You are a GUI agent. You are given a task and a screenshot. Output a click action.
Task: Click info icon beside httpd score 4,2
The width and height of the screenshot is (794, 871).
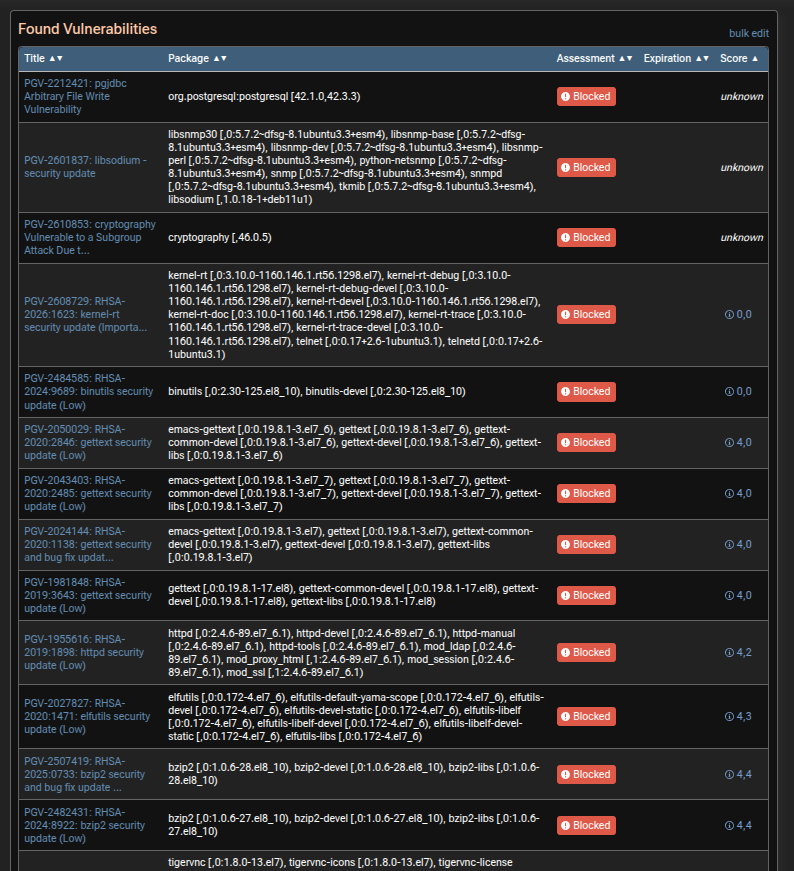[729, 652]
